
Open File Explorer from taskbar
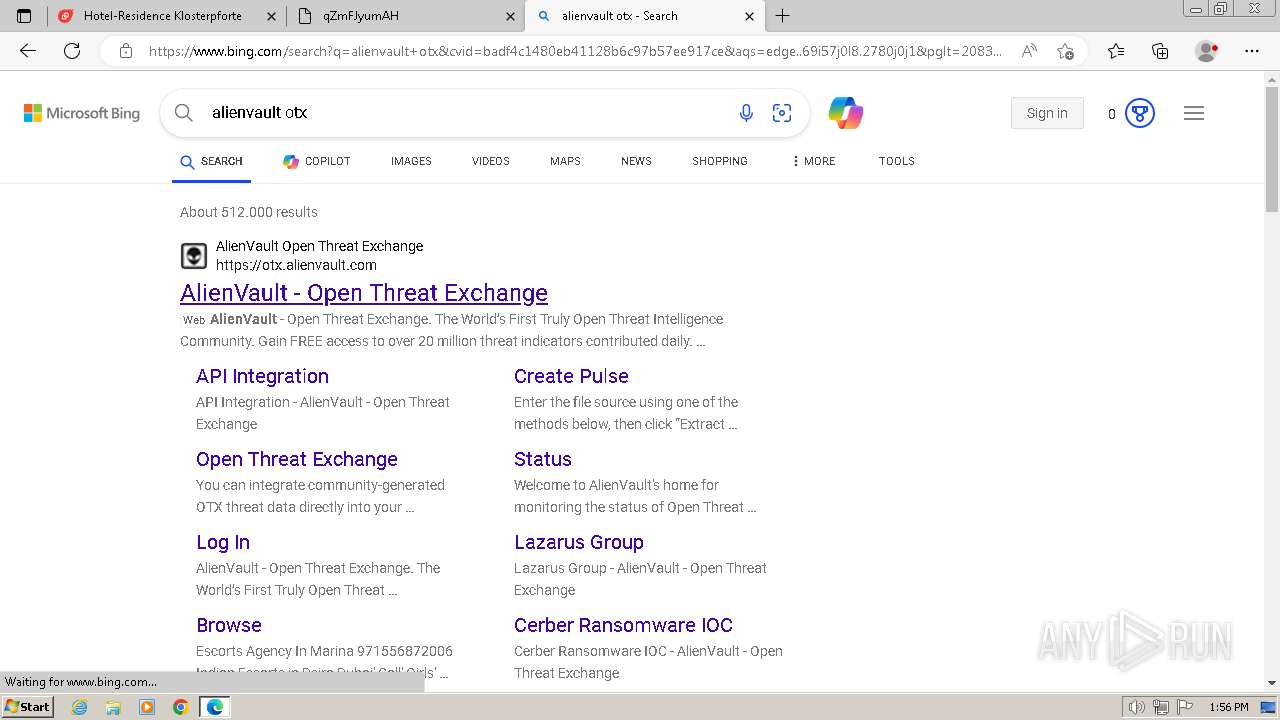pos(113,707)
